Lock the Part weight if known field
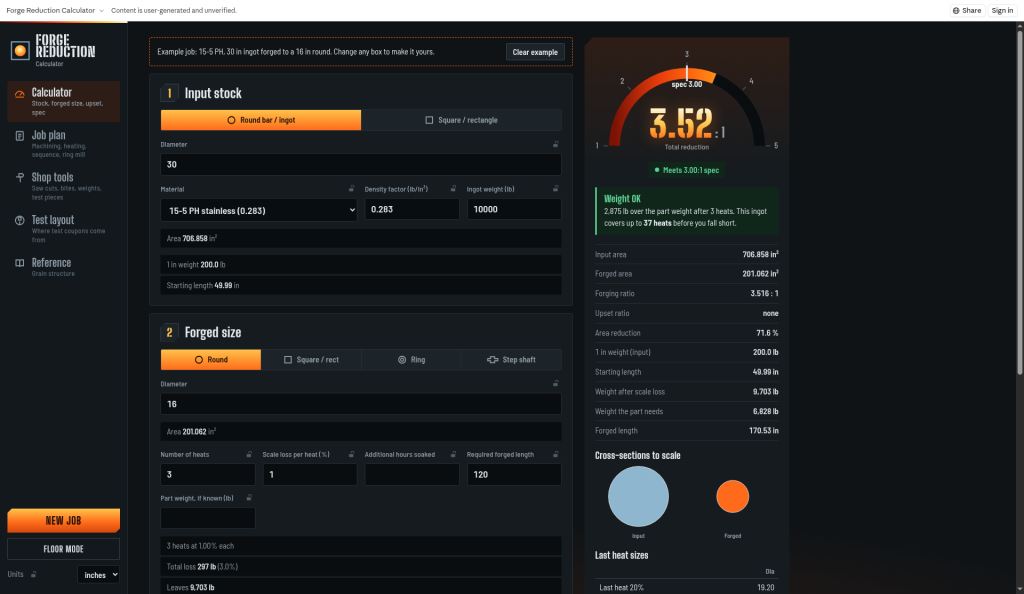The image size is (1024, 594). click(249, 497)
